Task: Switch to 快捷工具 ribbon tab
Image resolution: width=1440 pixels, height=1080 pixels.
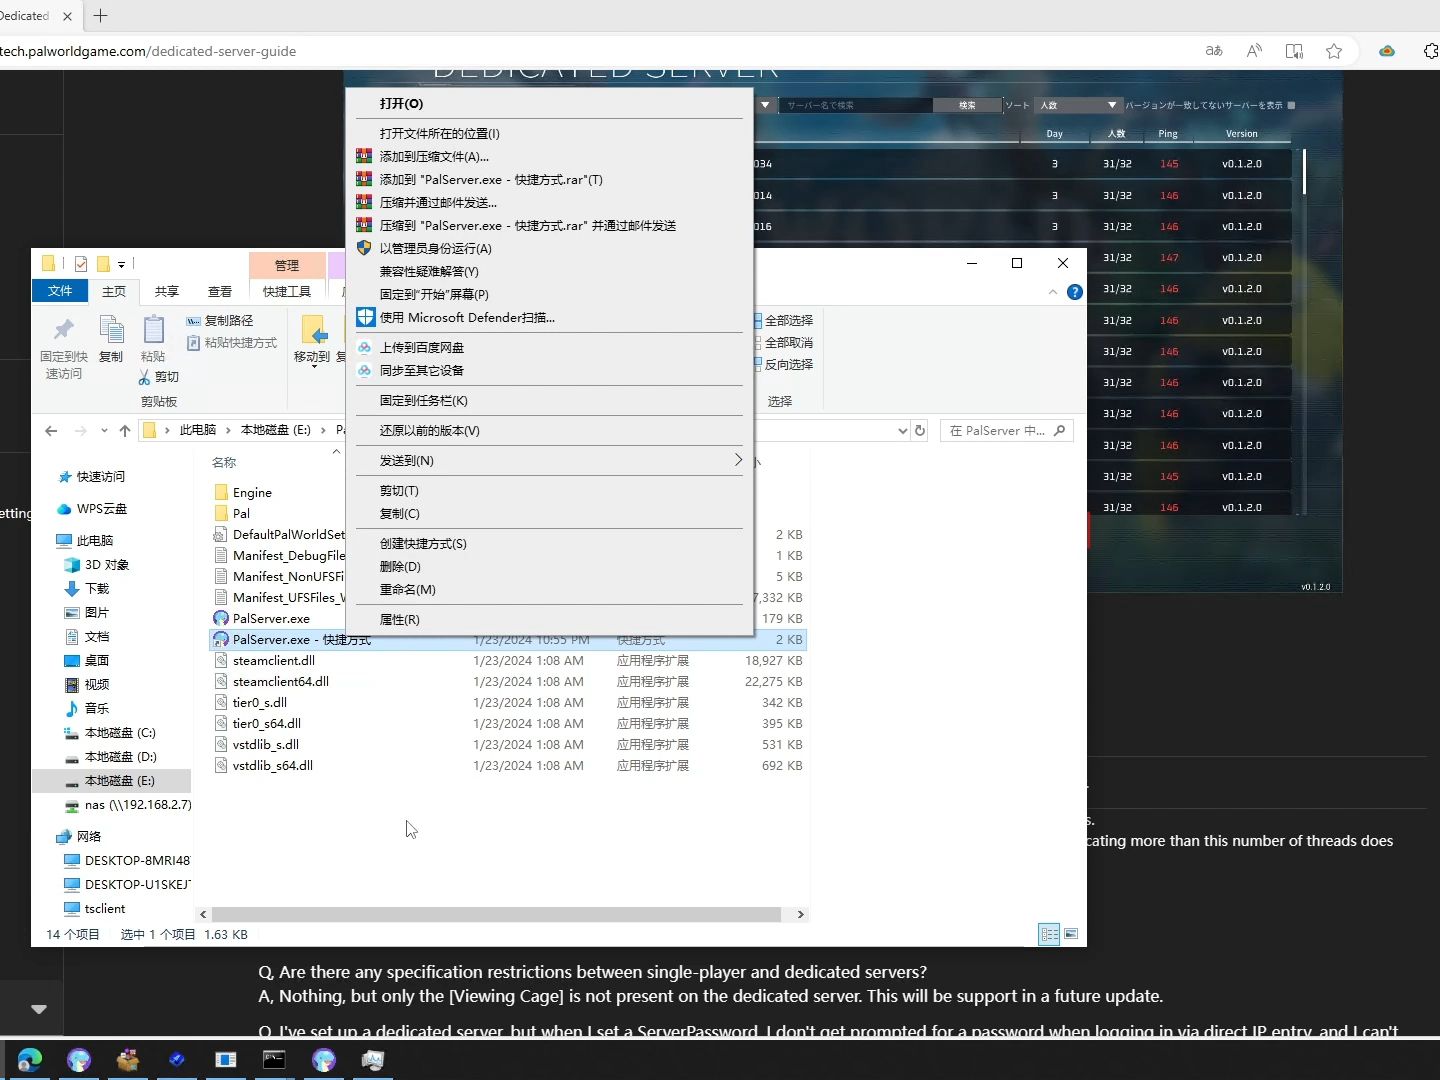Action: pyautogui.click(x=287, y=292)
